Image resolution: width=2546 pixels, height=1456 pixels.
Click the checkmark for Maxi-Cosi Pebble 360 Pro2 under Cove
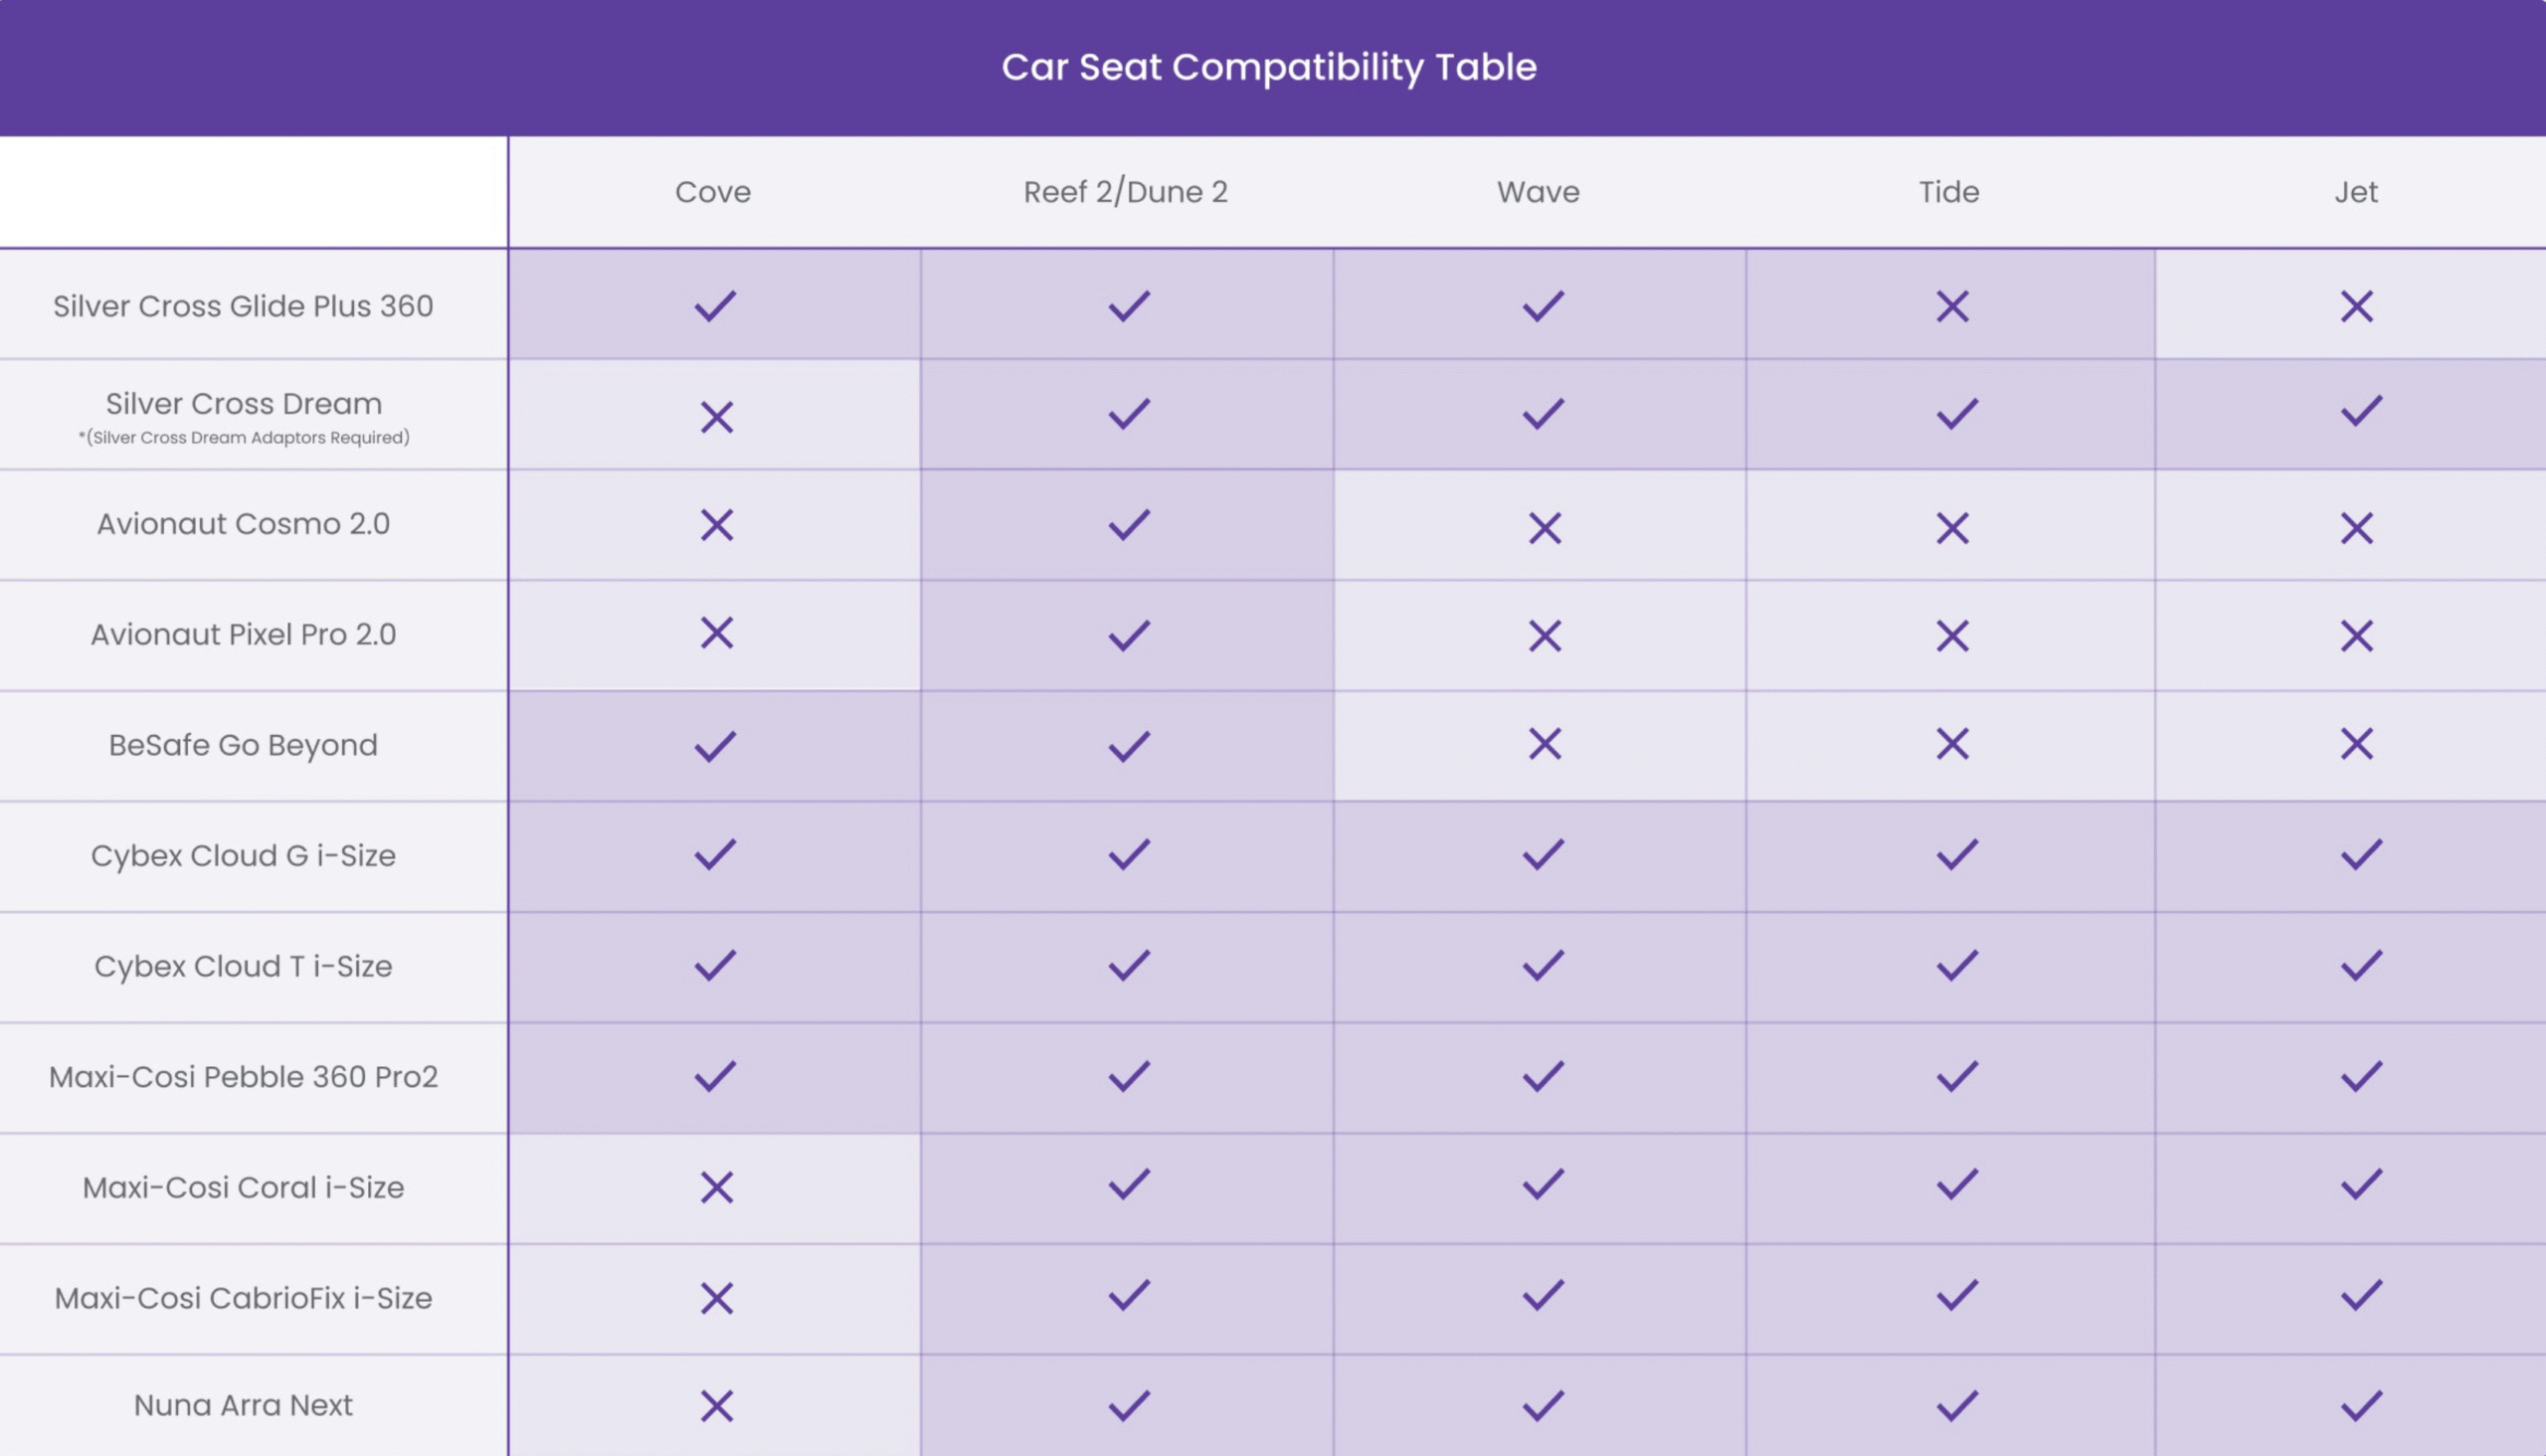point(715,1077)
